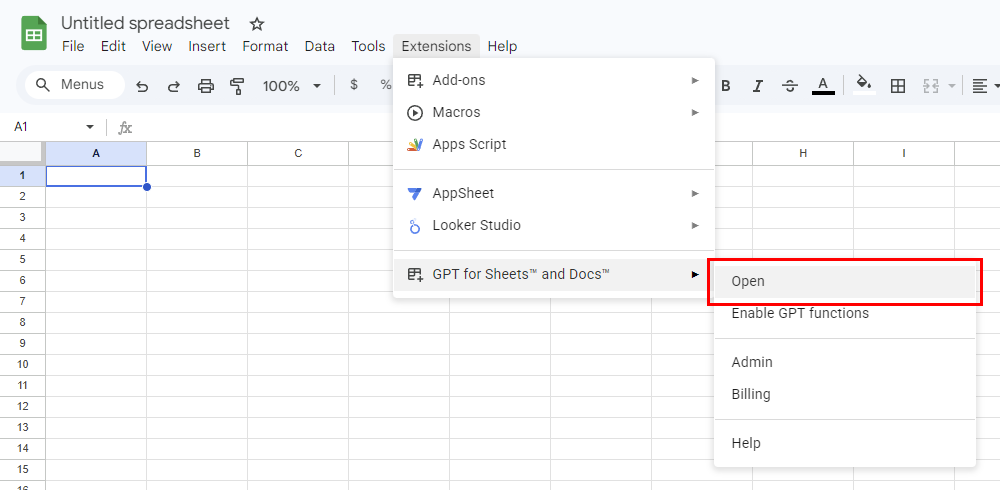Select Help in GPT submenu
Viewport: 1000px width, 490px height.
844,443
